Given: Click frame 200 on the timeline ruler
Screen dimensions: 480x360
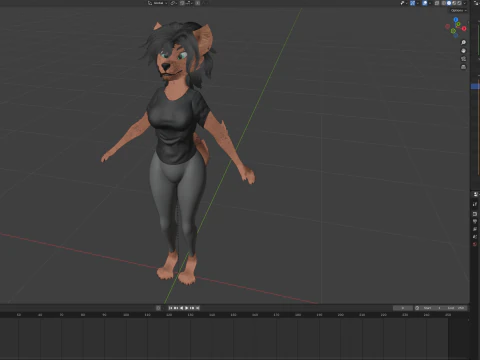Looking at the screenshot, I should 341,315.
